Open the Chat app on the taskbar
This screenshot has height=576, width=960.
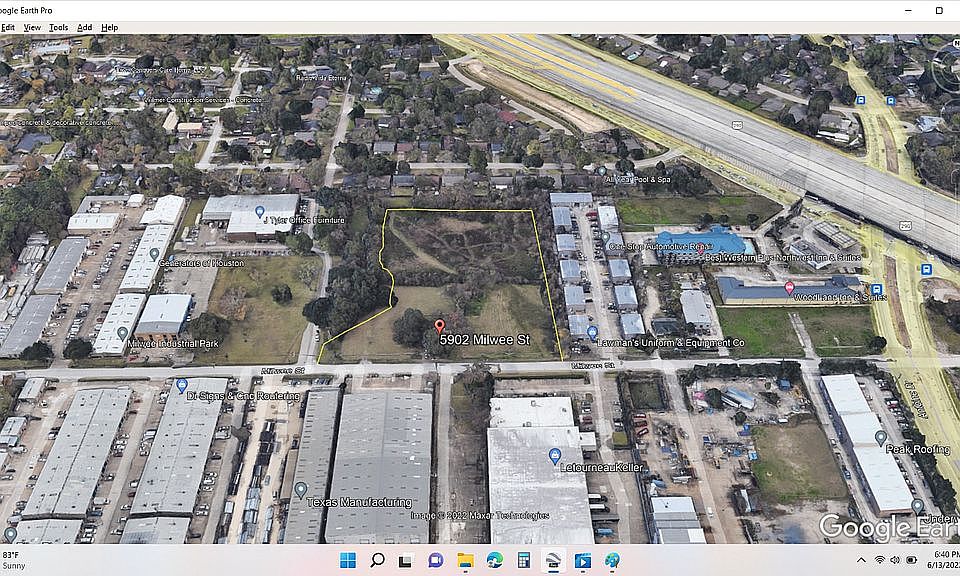435,560
